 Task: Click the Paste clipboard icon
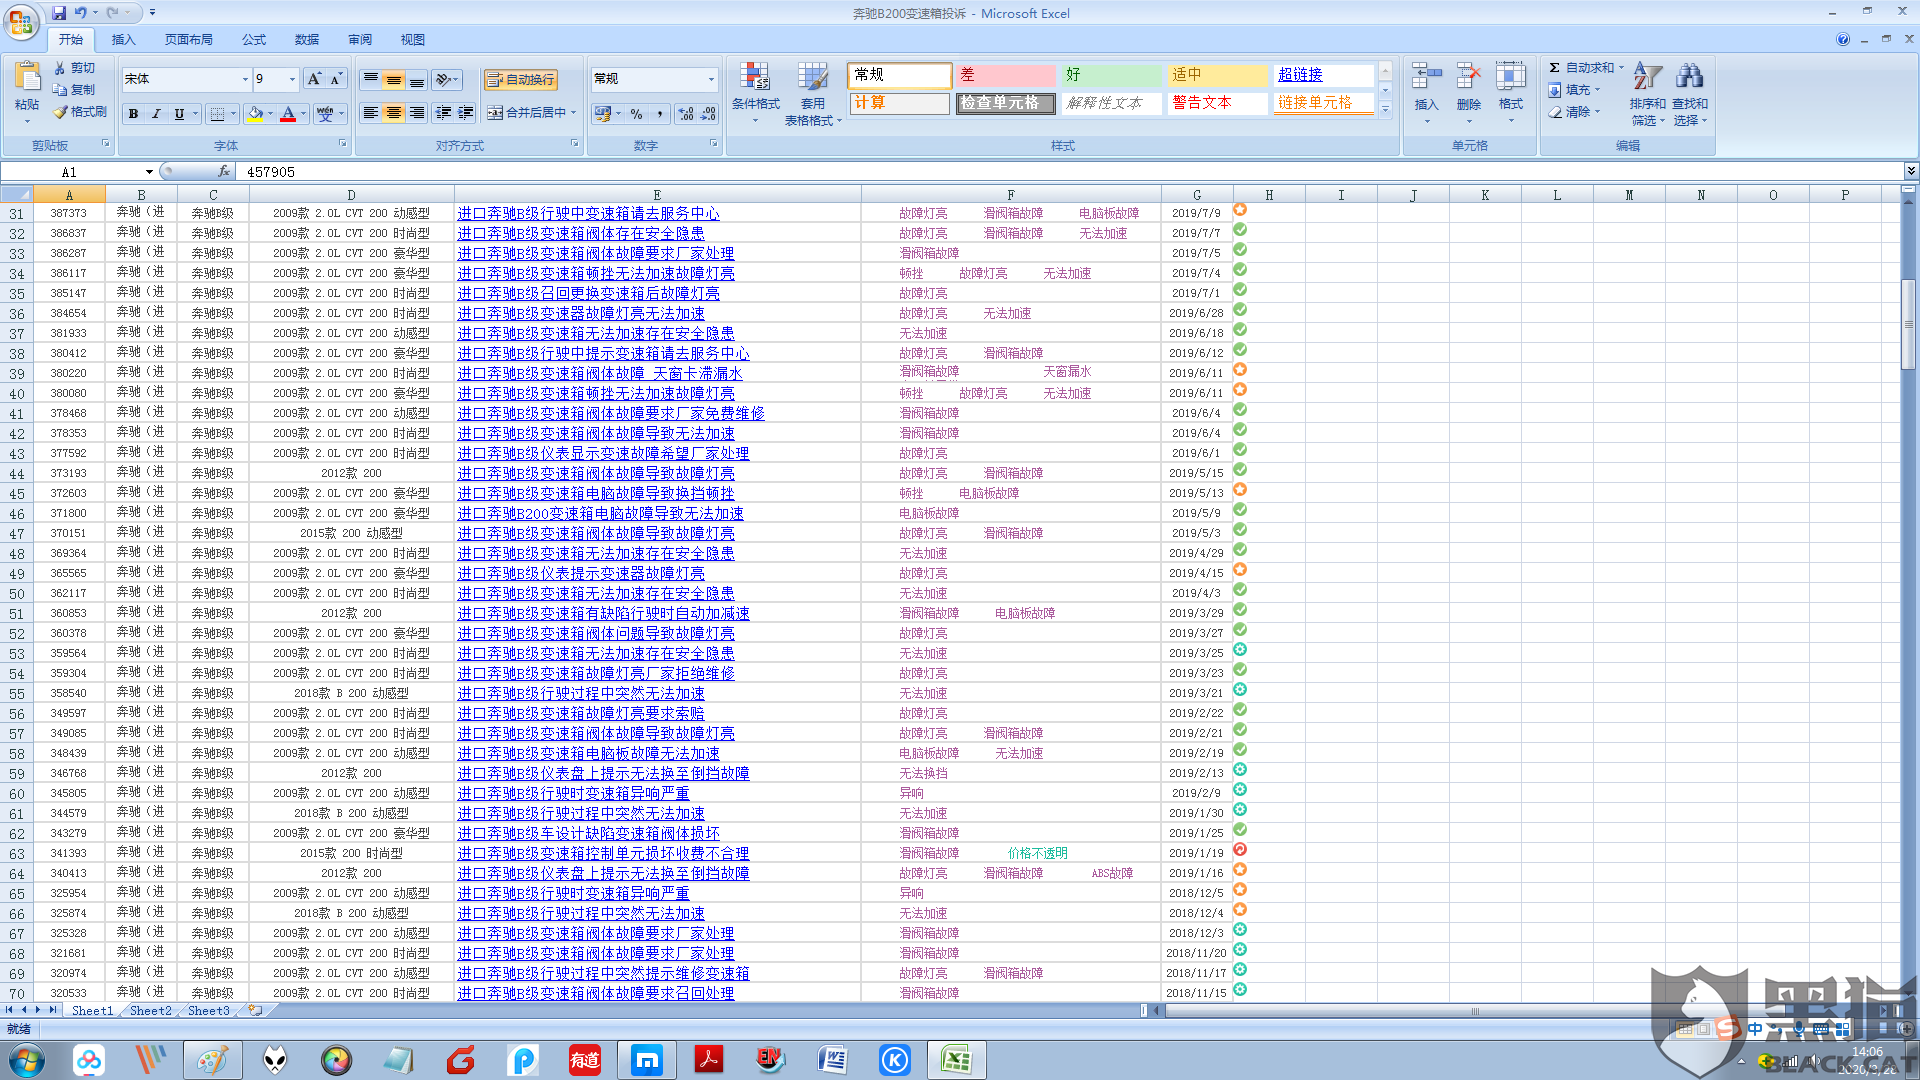(27, 79)
